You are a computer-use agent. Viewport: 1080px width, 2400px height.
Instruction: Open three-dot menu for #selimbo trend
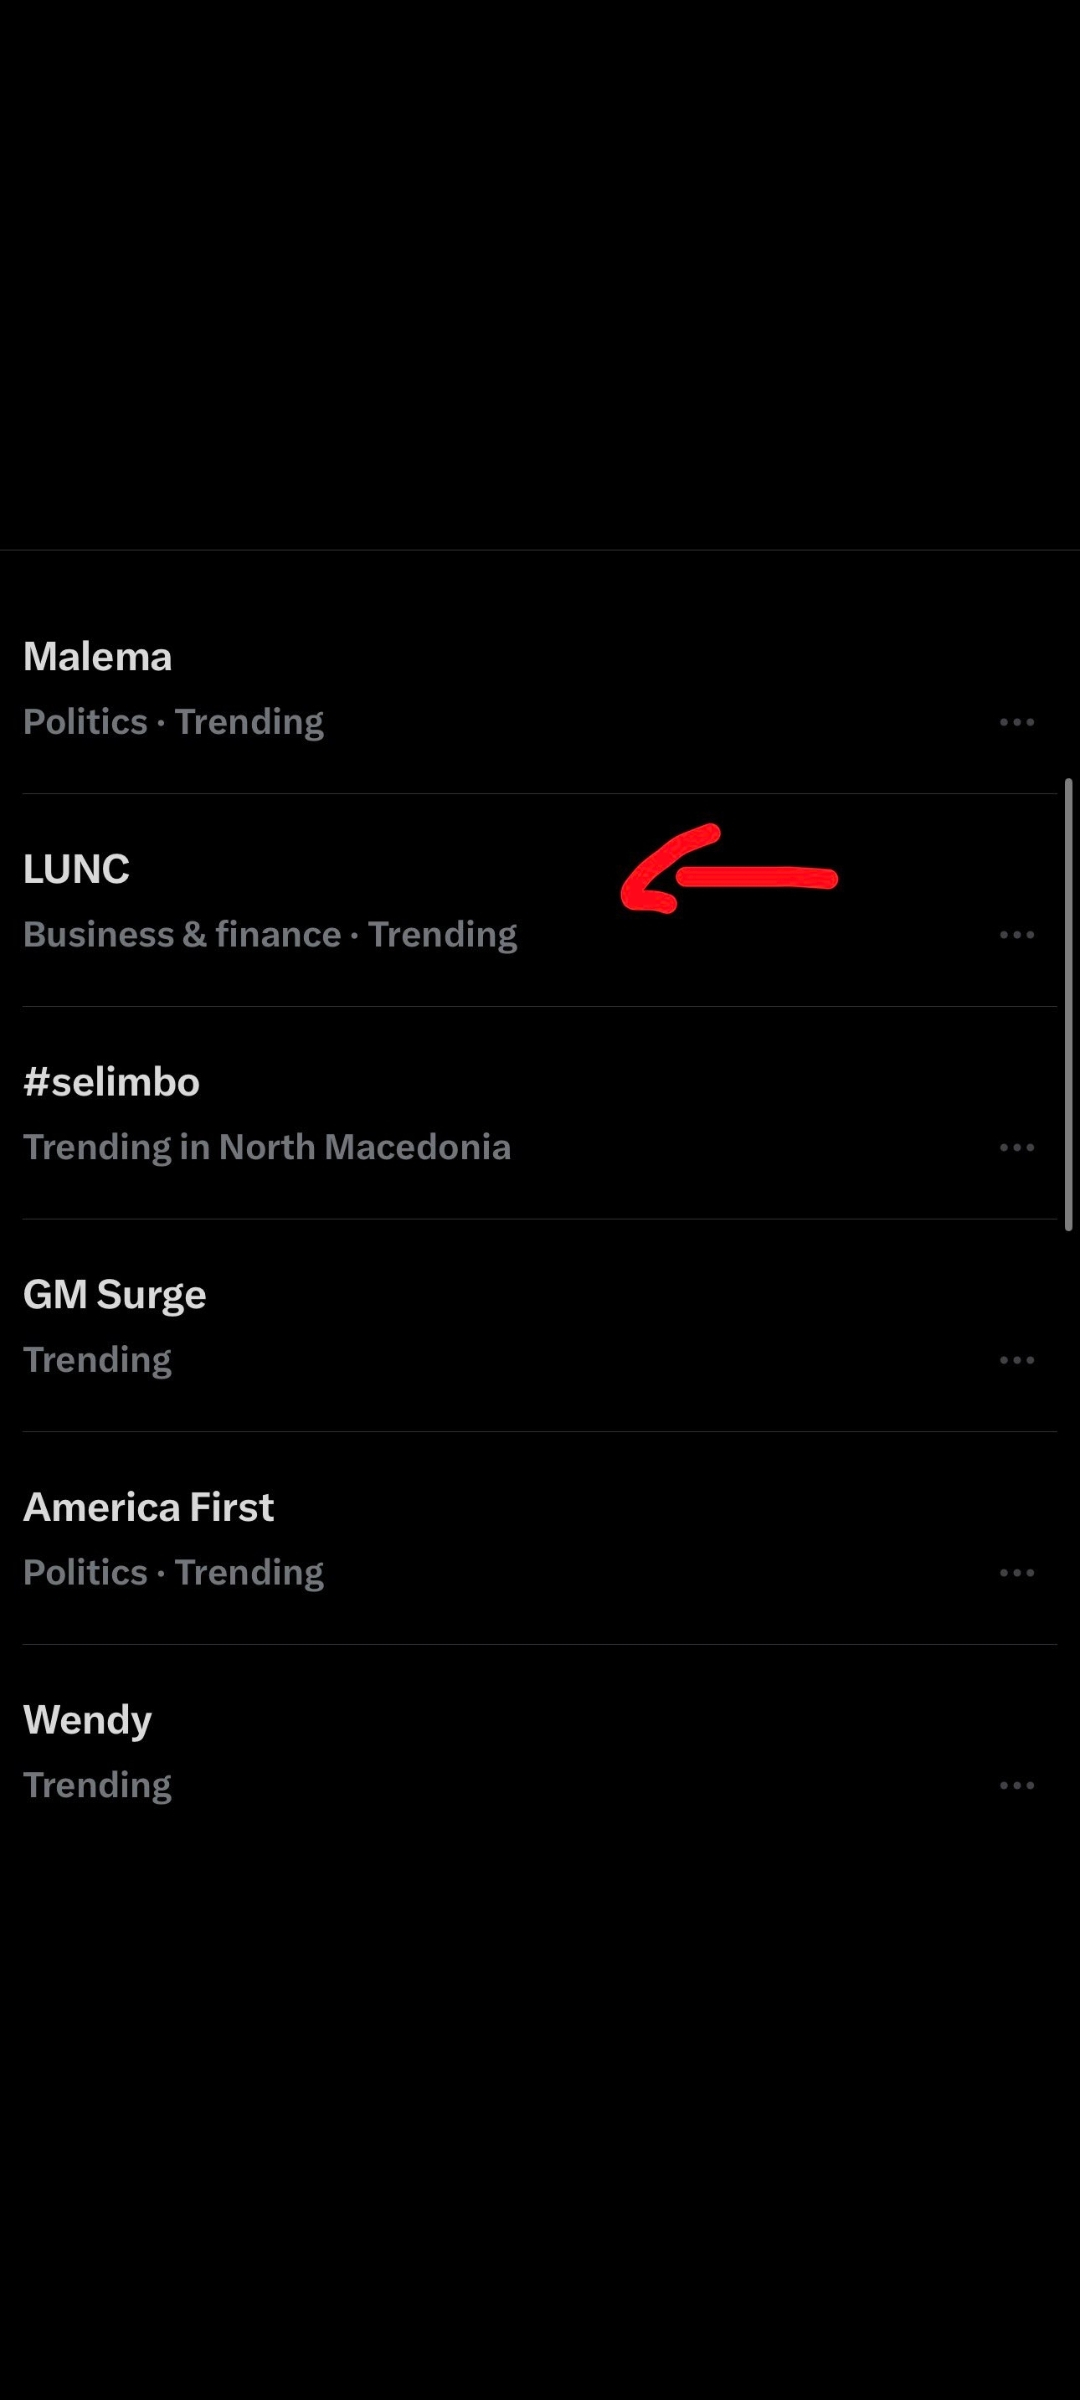click(1017, 1147)
